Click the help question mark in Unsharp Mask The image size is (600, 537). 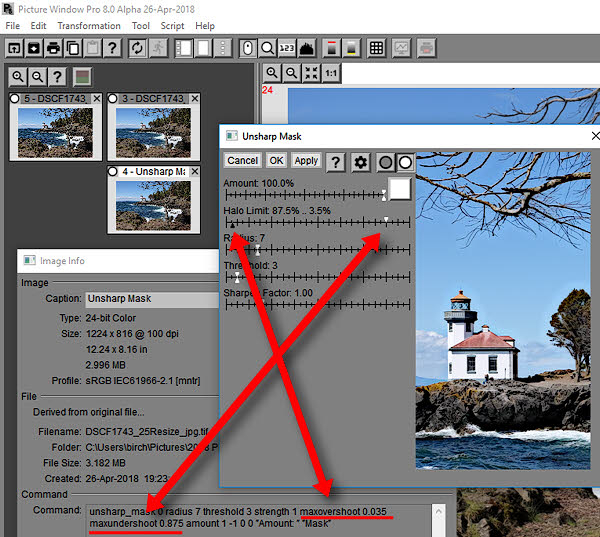[338, 161]
